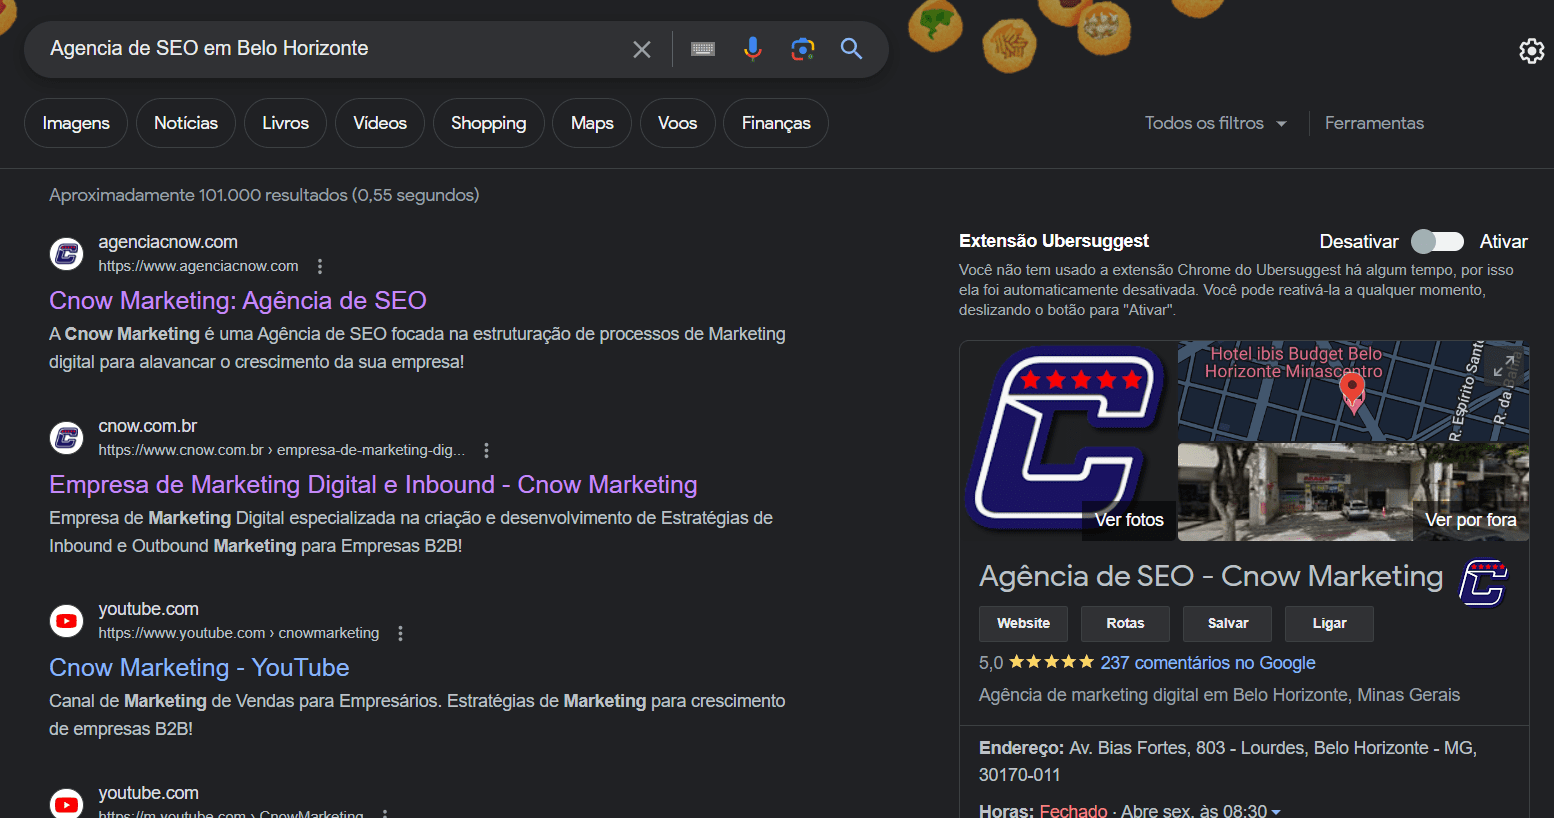1554x818 pixels.
Task: Click the magnifying glass search icon
Action: coord(851,48)
